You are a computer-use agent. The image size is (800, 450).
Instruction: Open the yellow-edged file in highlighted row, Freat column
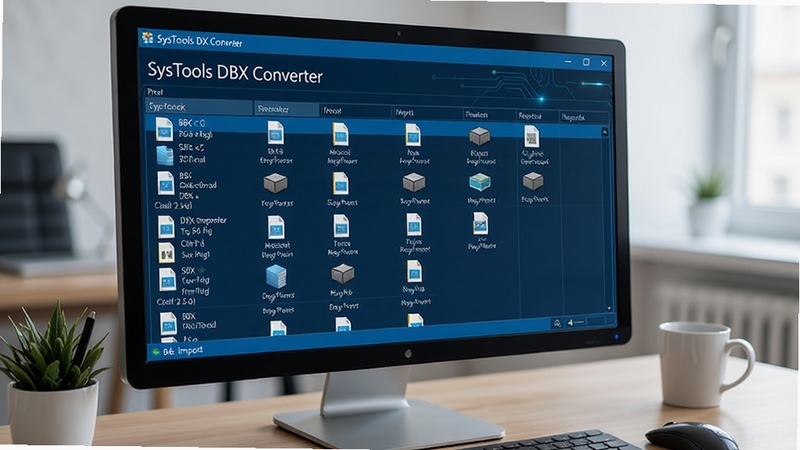point(340,135)
